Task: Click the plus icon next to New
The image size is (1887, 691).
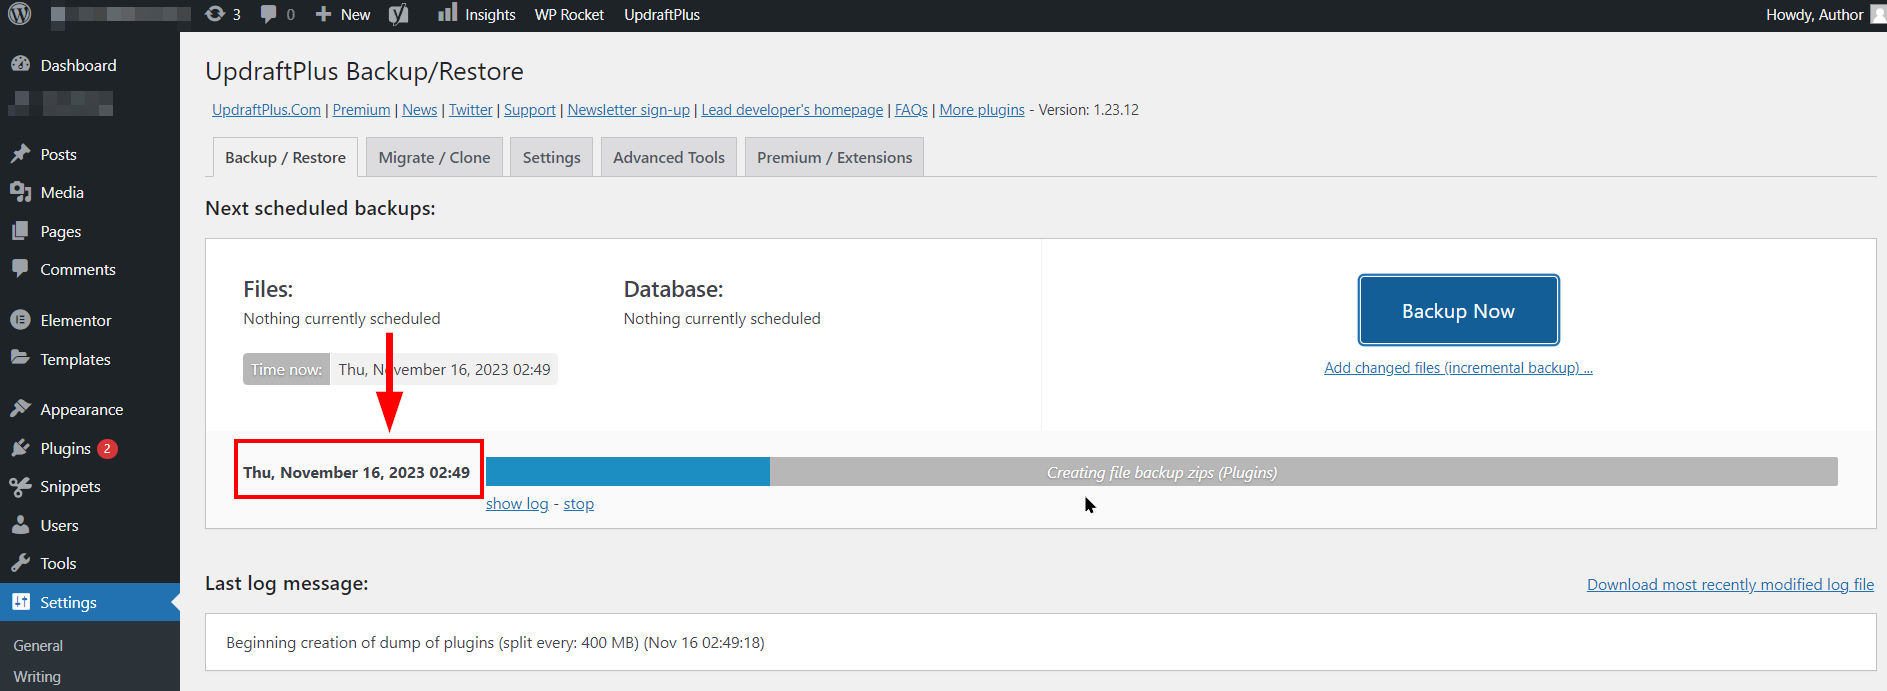Action: pos(323,14)
